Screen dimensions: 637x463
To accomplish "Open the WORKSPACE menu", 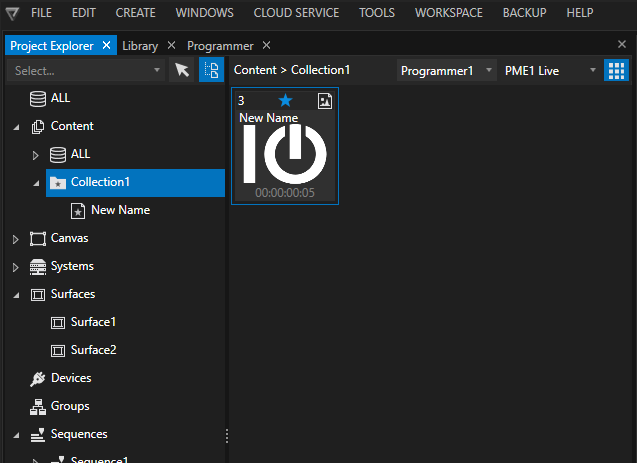I will click(448, 13).
